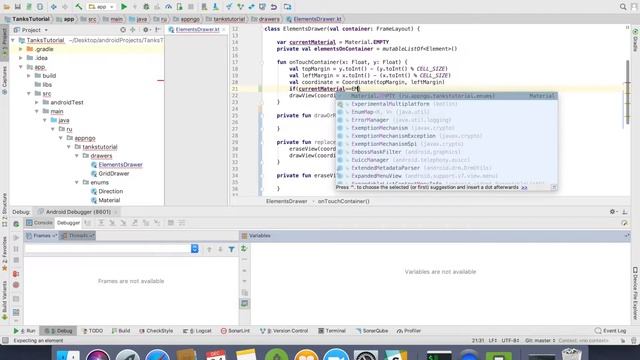The height and width of the screenshot is (360, 640).
Task: Open the Terminal tool window
Action: (332, 331)
